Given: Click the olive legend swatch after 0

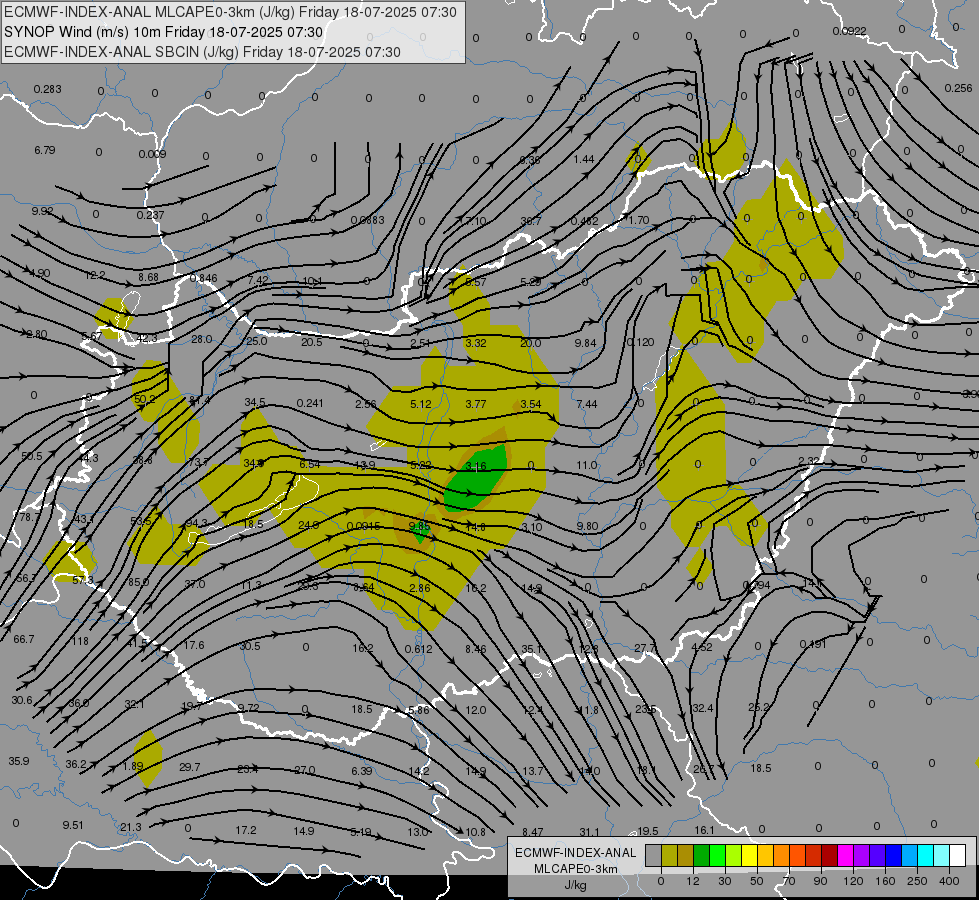Looking at the screenshot, I should (669, 855).
